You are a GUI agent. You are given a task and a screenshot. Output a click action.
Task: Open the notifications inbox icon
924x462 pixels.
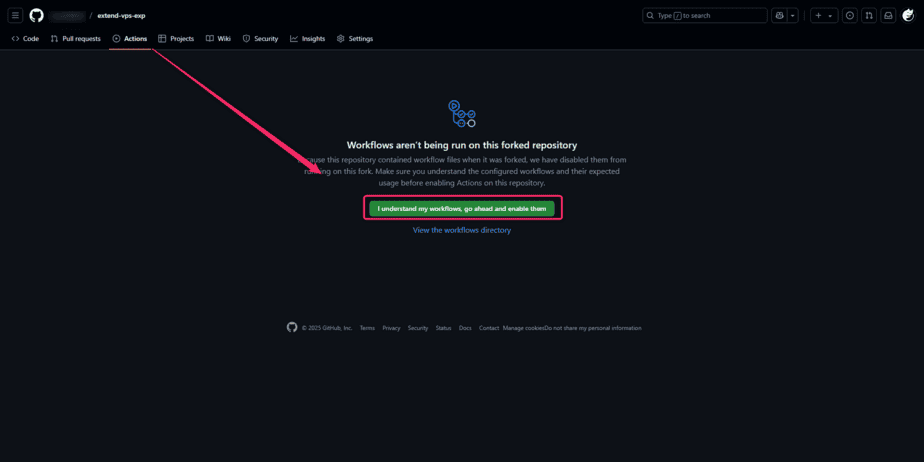(x=888, y=15)
